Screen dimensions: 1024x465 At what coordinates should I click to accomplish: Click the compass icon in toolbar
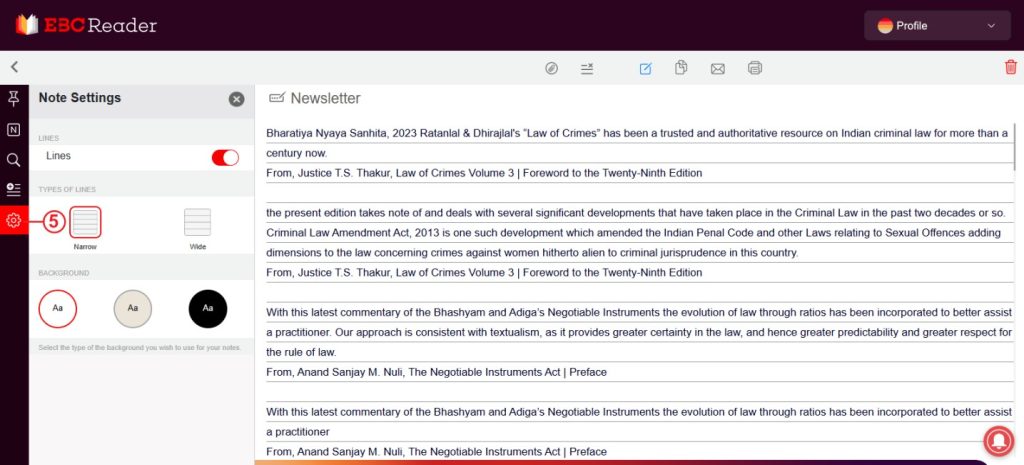pos(551,68)
